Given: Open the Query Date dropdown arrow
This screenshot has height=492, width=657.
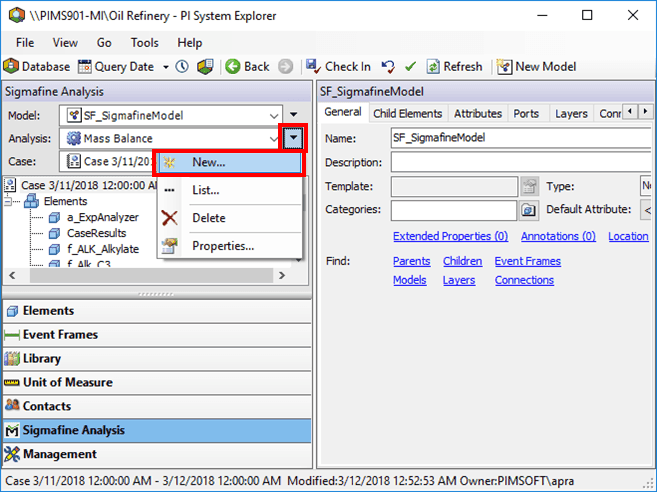Looking at the screenshot, I should pyautogui.click(x=166, y=67).
